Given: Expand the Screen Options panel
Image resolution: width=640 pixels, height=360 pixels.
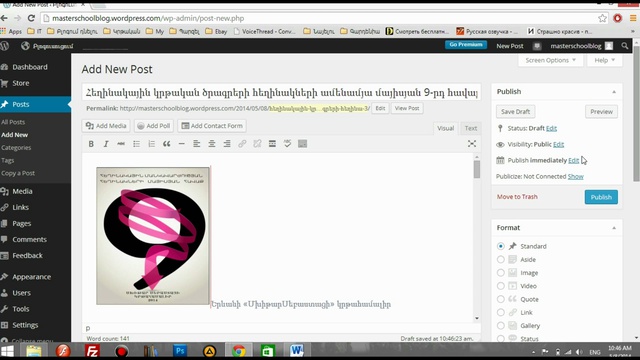Looking at the screenshot, I should (x=551, y=60).
